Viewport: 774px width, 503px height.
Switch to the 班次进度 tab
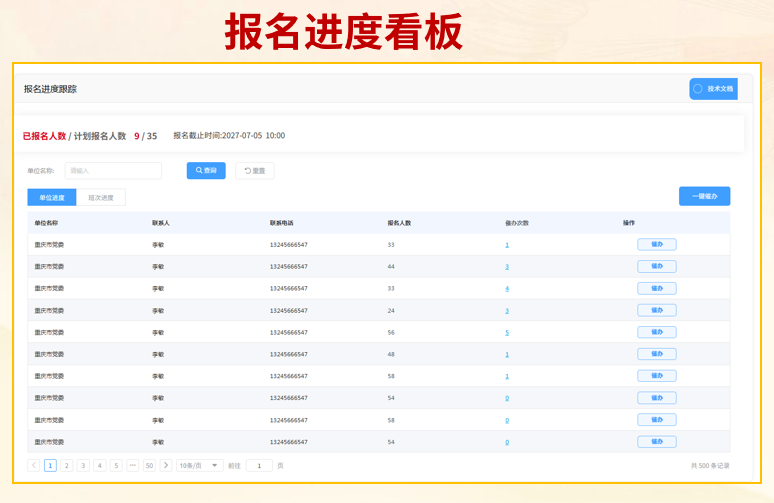coord(101,197)
